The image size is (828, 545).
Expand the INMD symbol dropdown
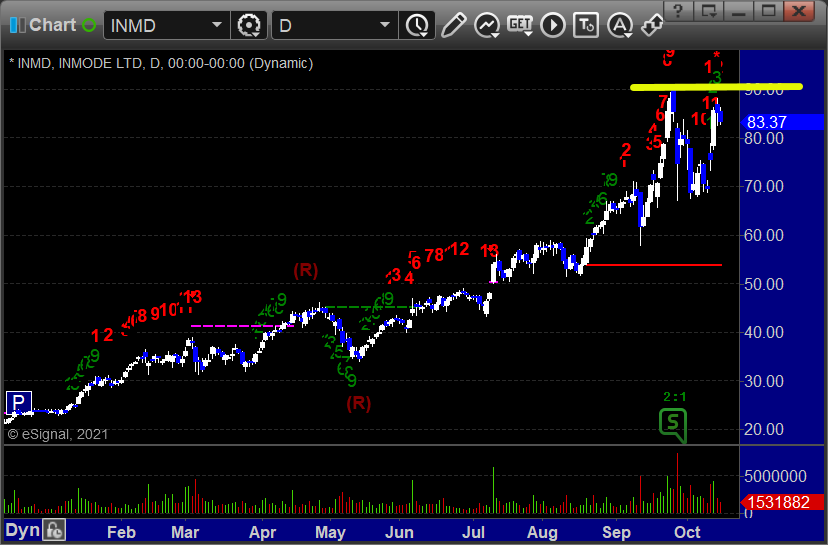click(217, 25)
